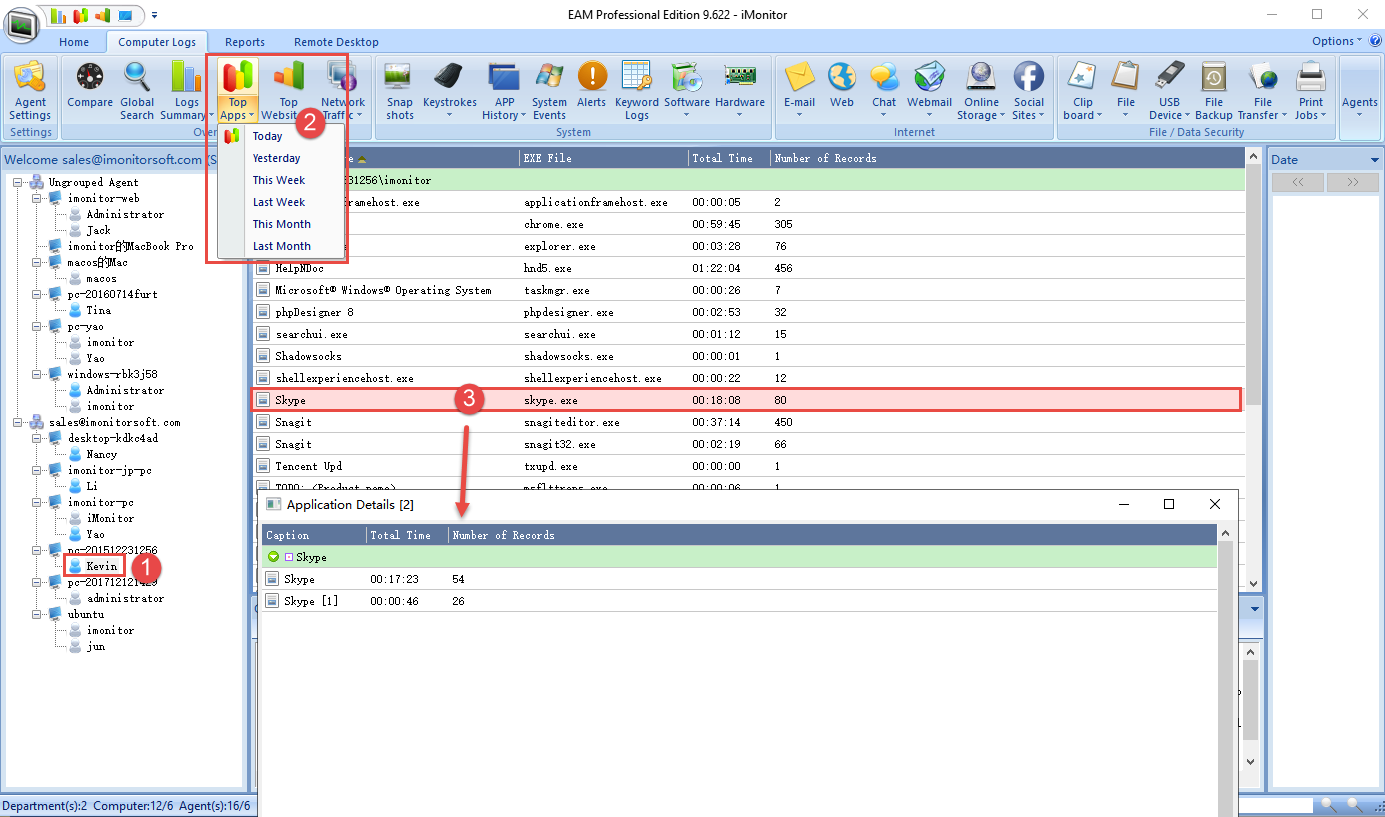Viewport: 1385px width, 817px height.
Task: Select This Week from Top Apps menu
Action: point(281,180)
